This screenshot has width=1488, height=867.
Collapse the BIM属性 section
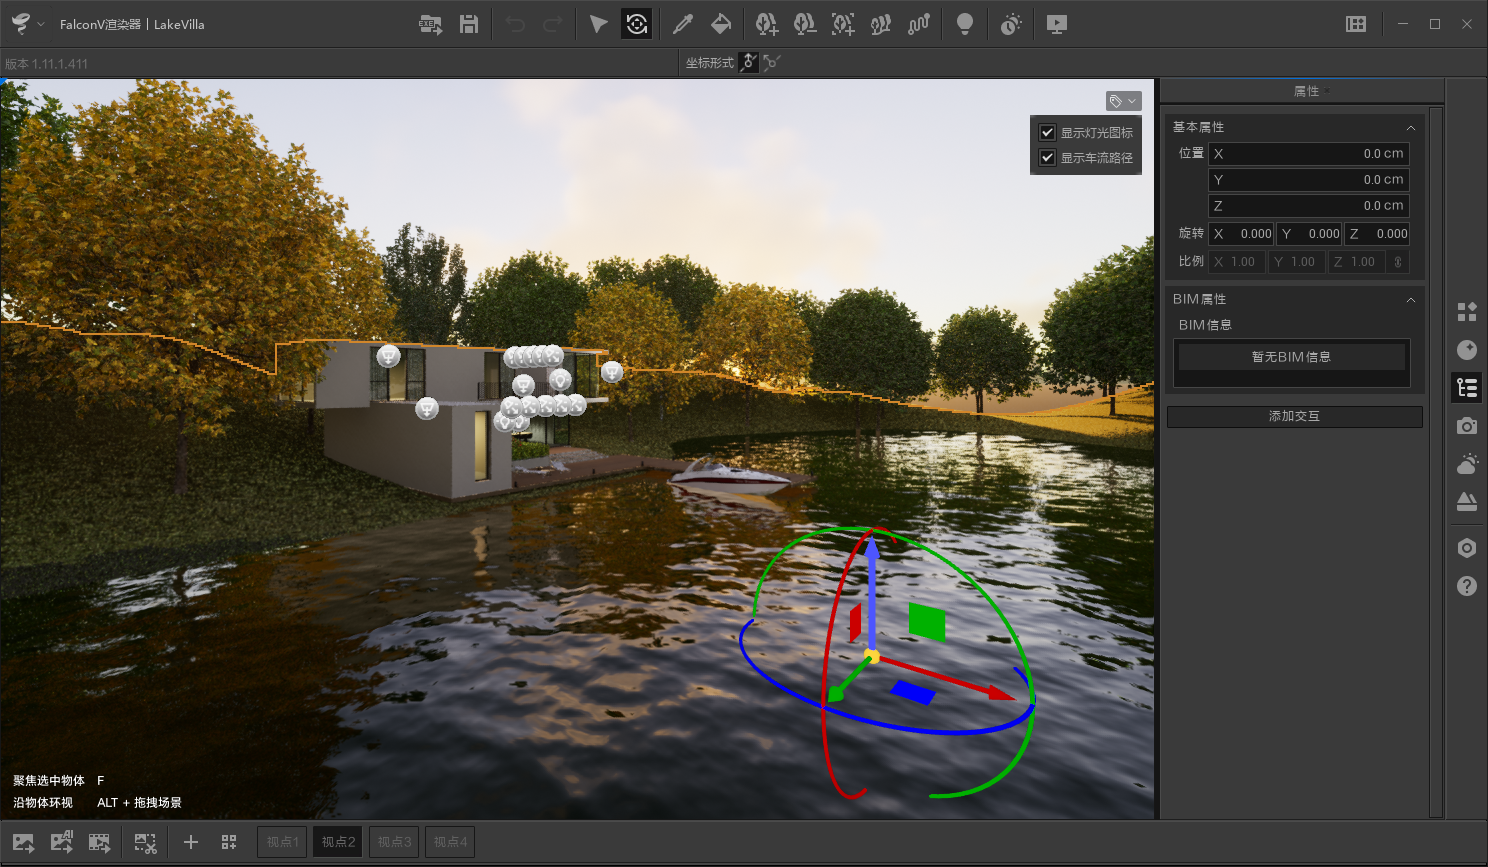[x=1410, y=300]
